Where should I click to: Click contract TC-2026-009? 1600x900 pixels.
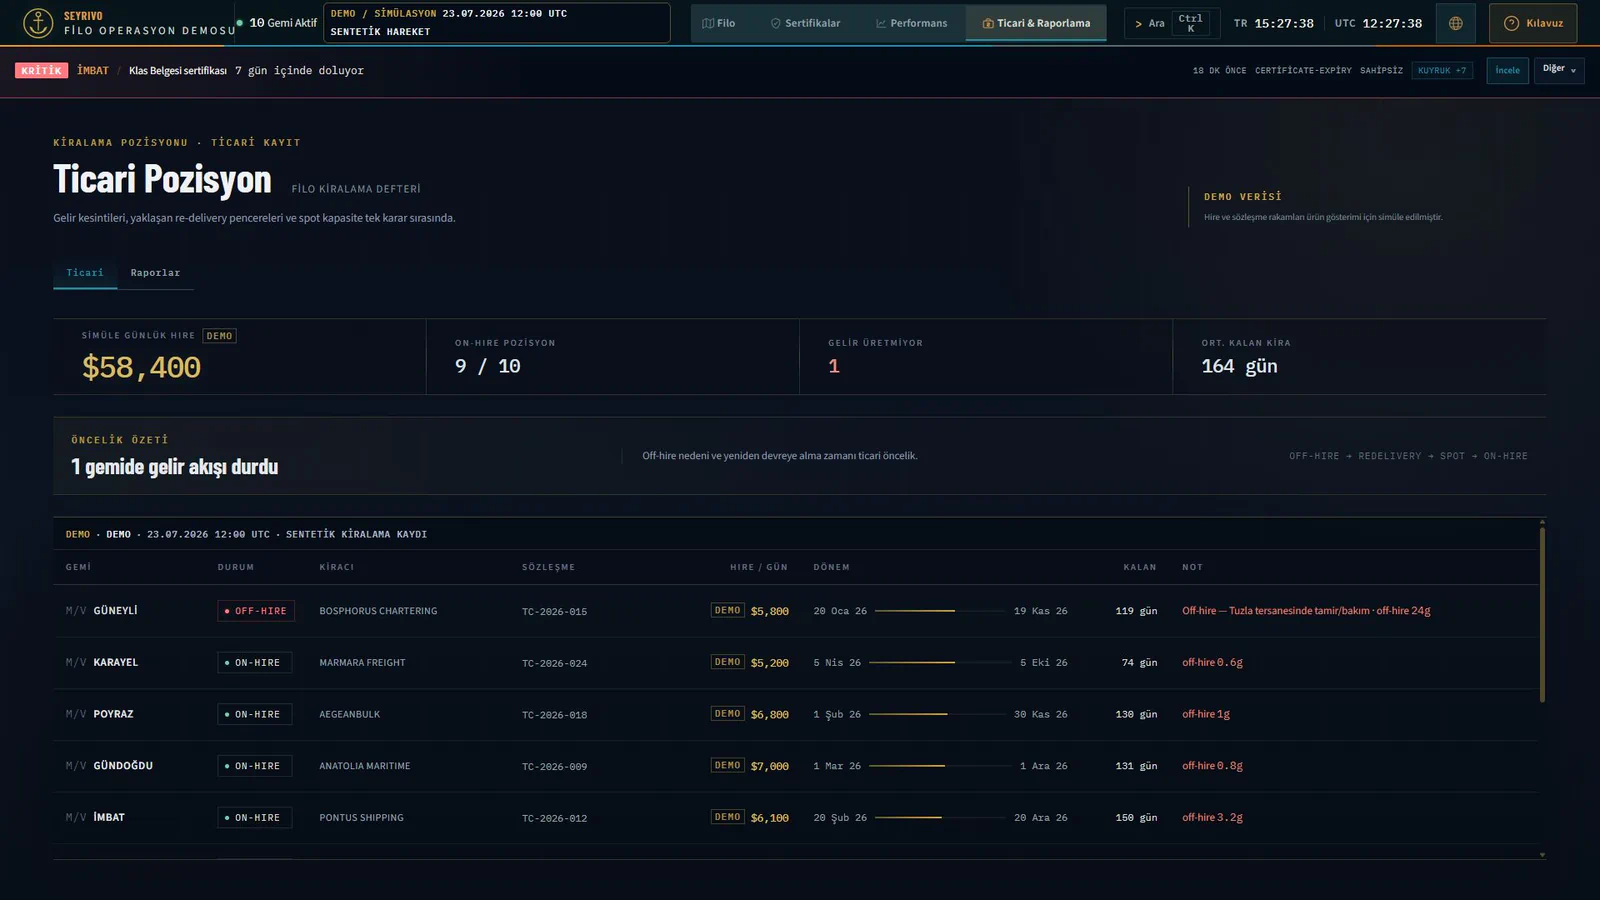[554, 767]
